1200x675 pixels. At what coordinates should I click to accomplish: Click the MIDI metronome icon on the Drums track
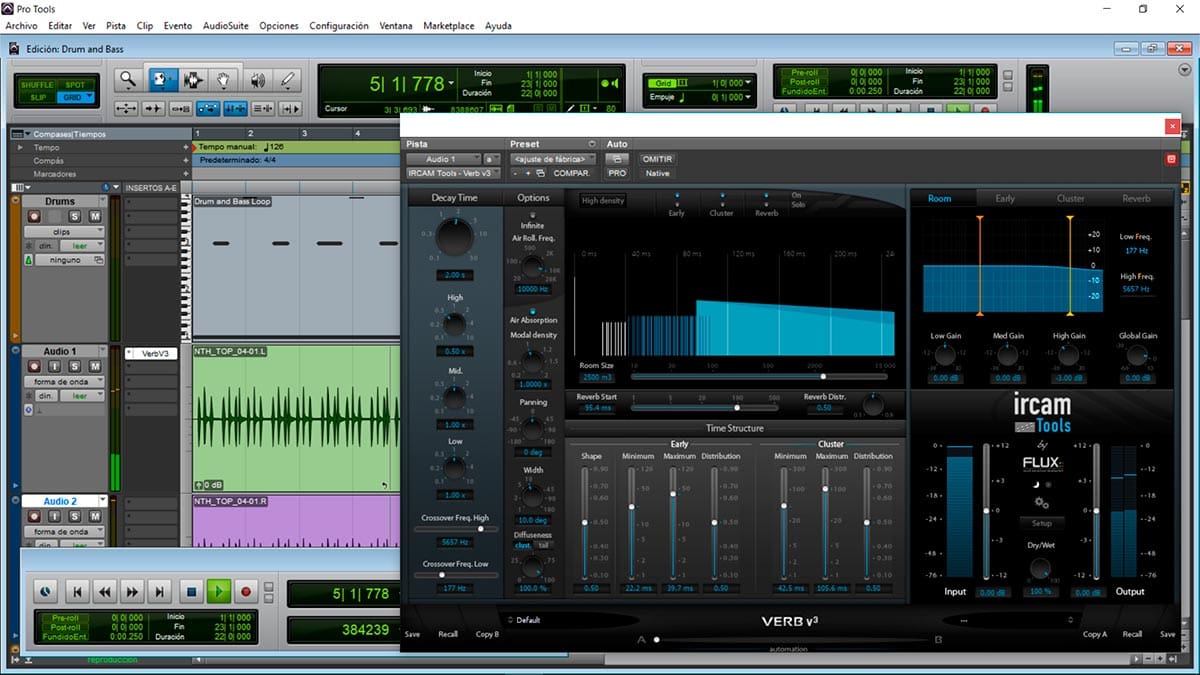[28, 259]
